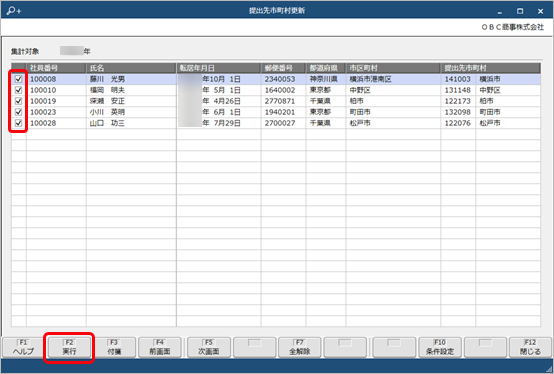Click postal code 2340053
Screen dimensions: 554x374
280,79
